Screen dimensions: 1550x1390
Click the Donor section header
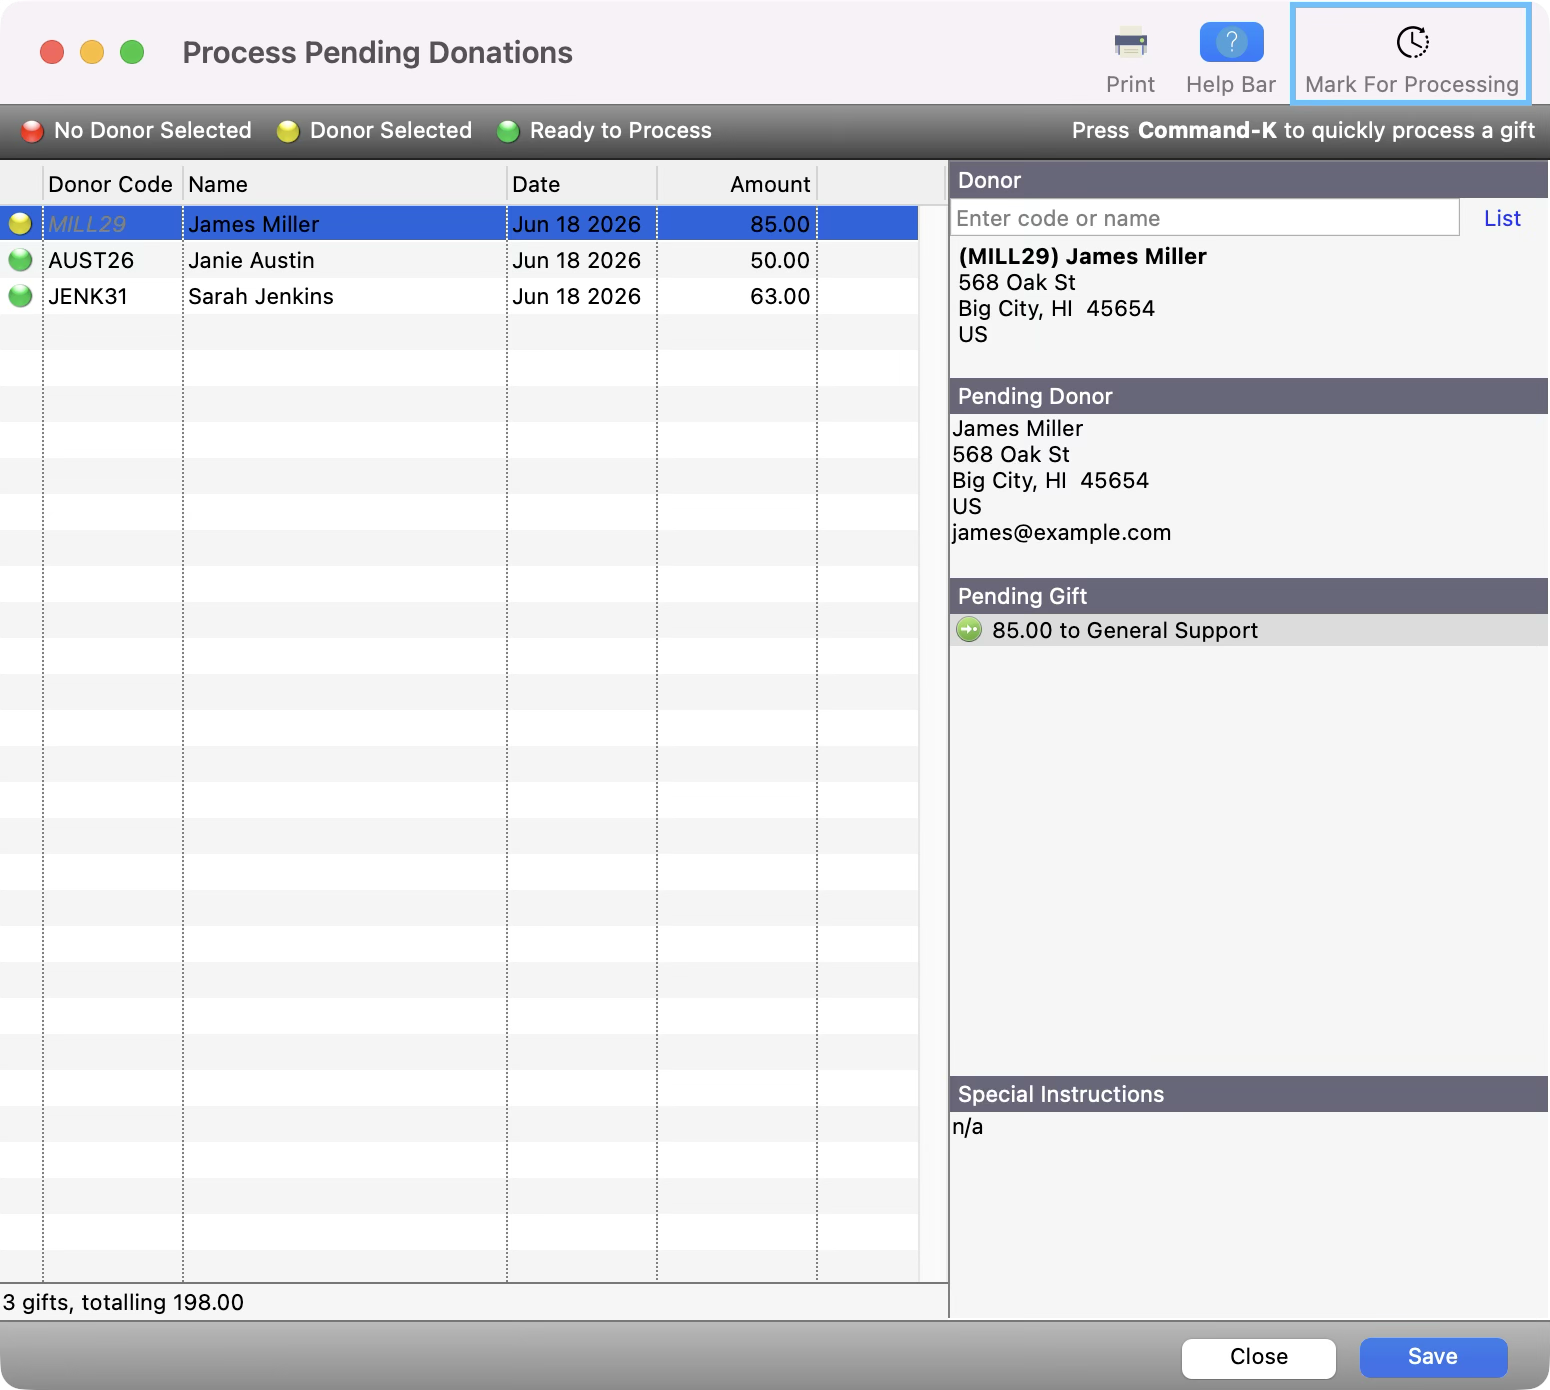[1249, 180]
